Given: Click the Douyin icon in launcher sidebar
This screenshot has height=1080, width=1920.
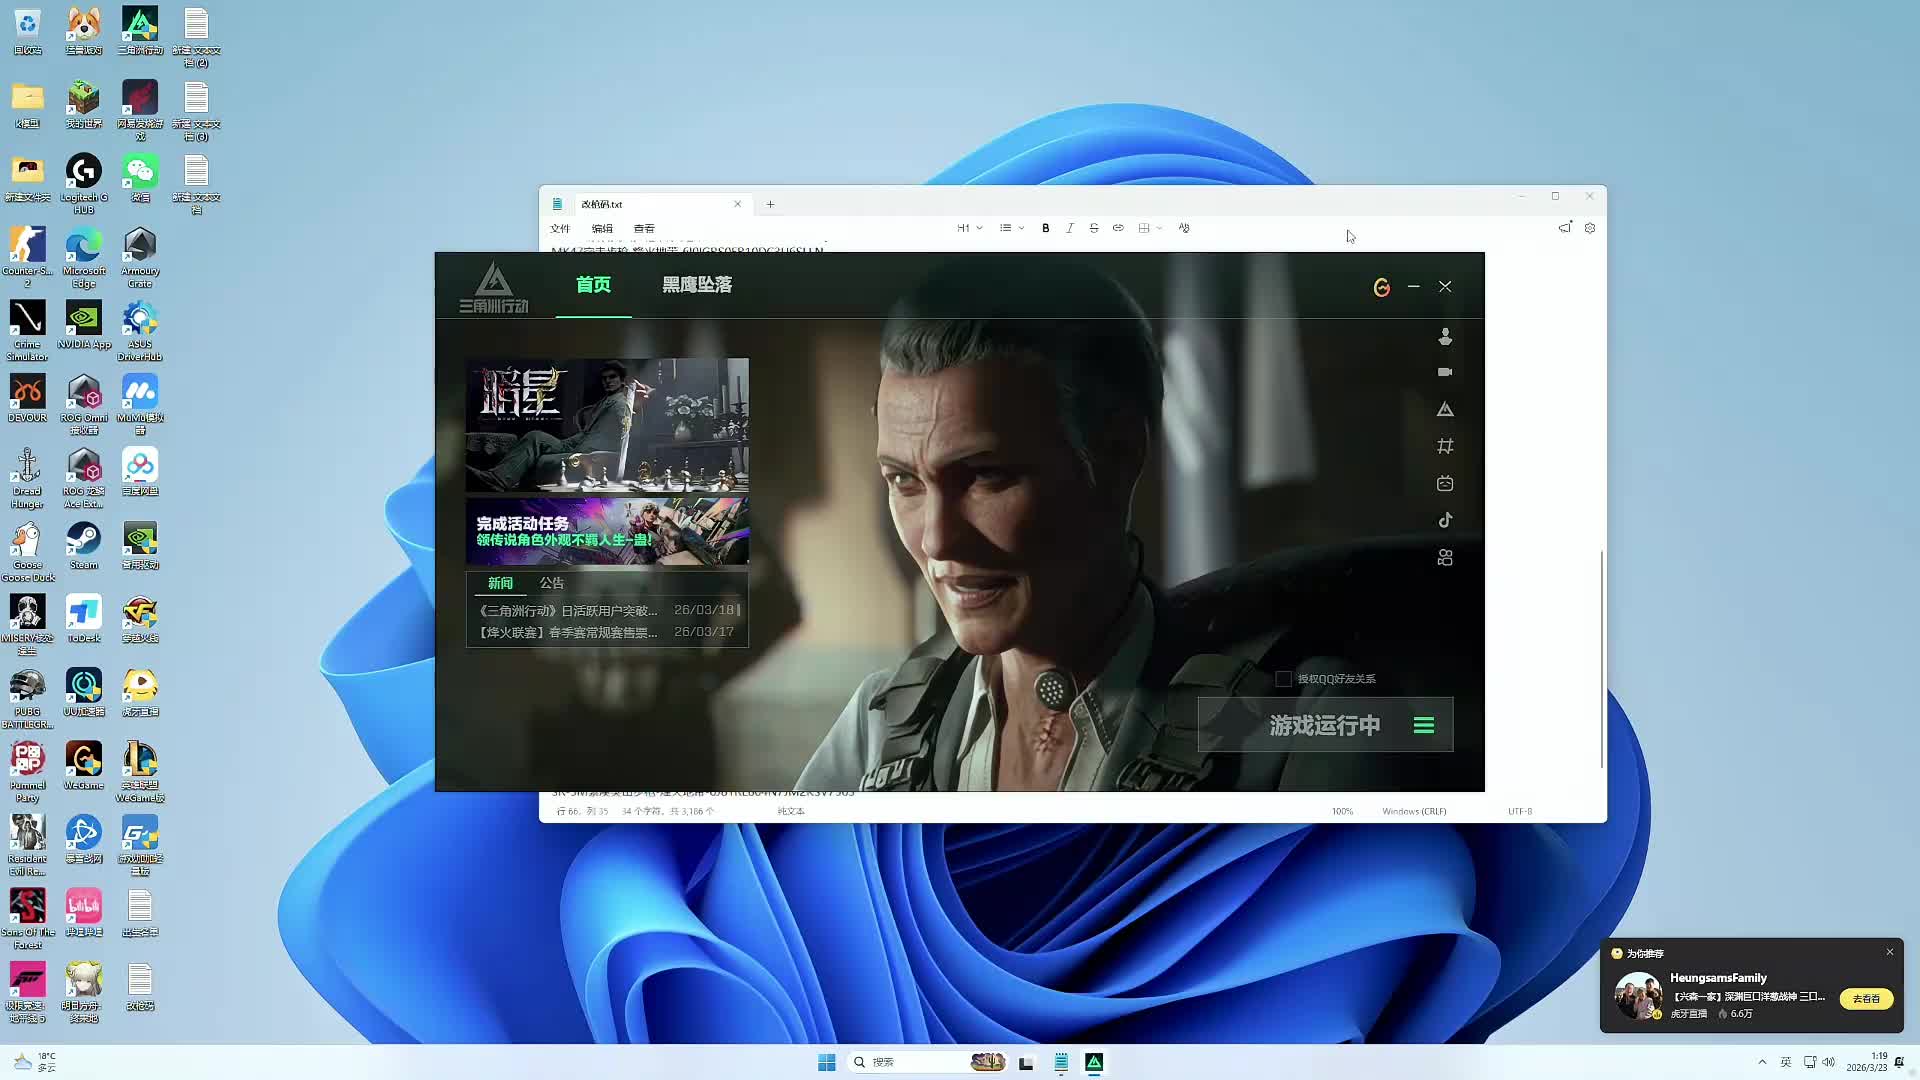Looking at the screenshot, I should 1445,520.
